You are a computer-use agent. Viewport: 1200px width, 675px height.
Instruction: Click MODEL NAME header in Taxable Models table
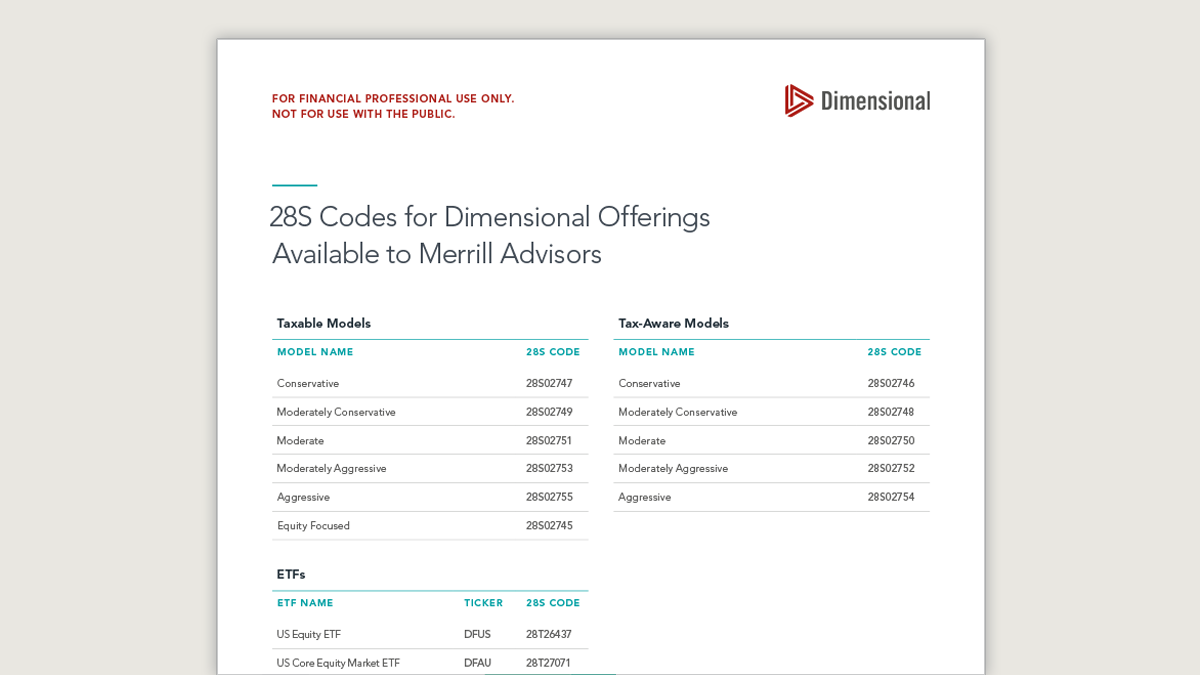pyautogui.click(x=315, y=352)
